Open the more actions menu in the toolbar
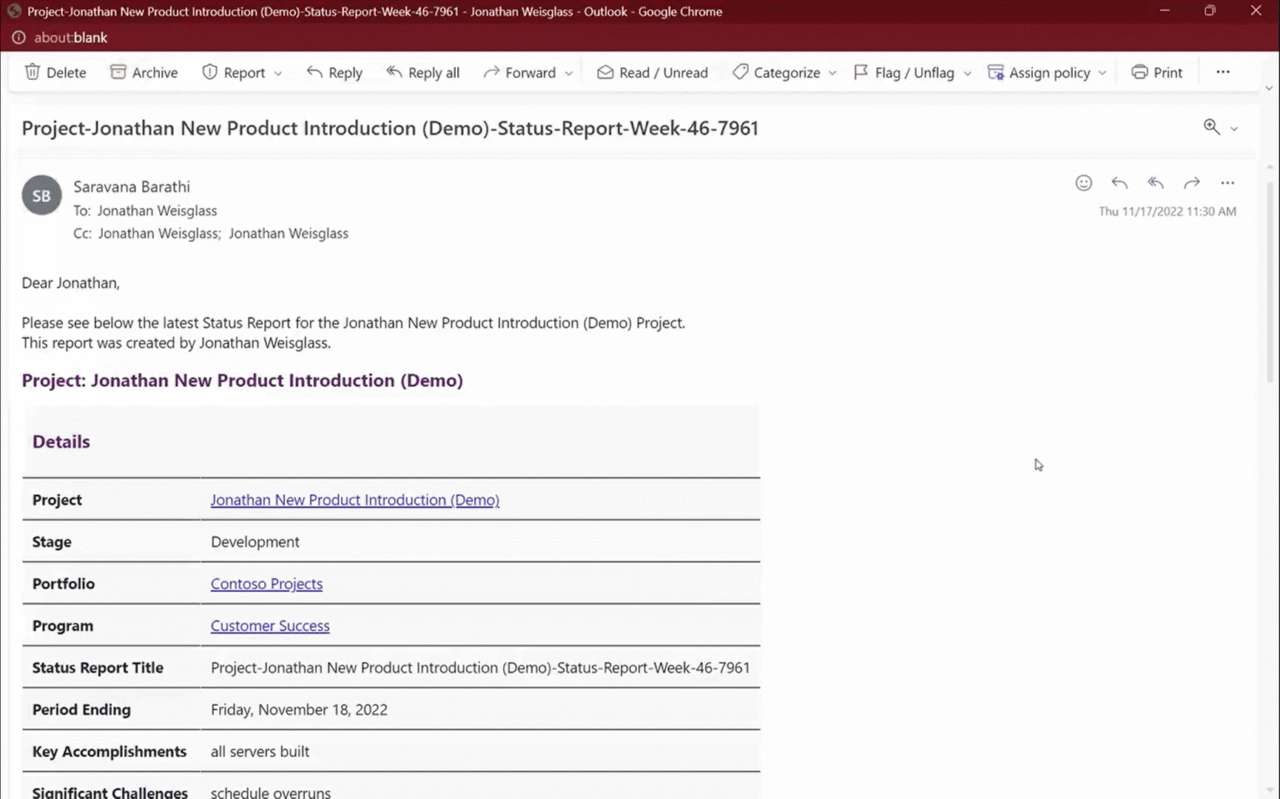 1223,72
